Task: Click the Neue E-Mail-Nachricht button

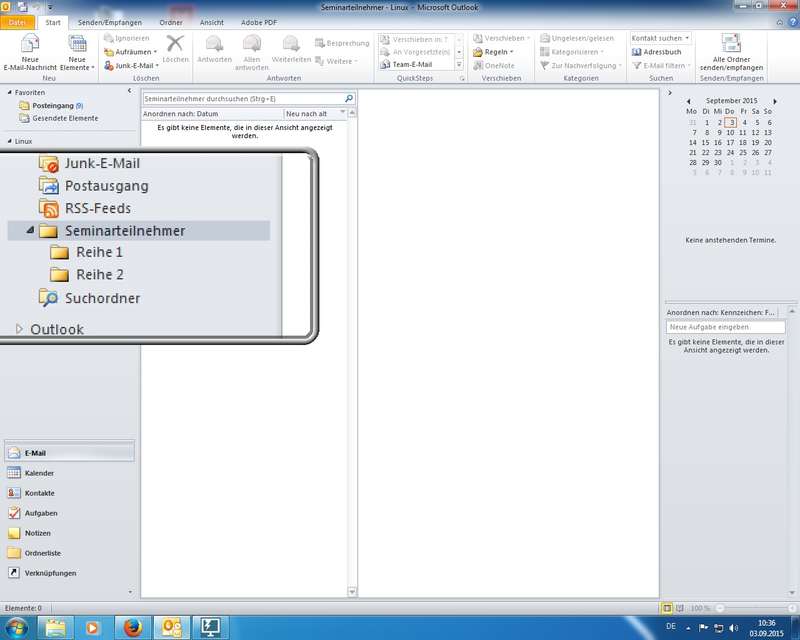Action: 31,52
